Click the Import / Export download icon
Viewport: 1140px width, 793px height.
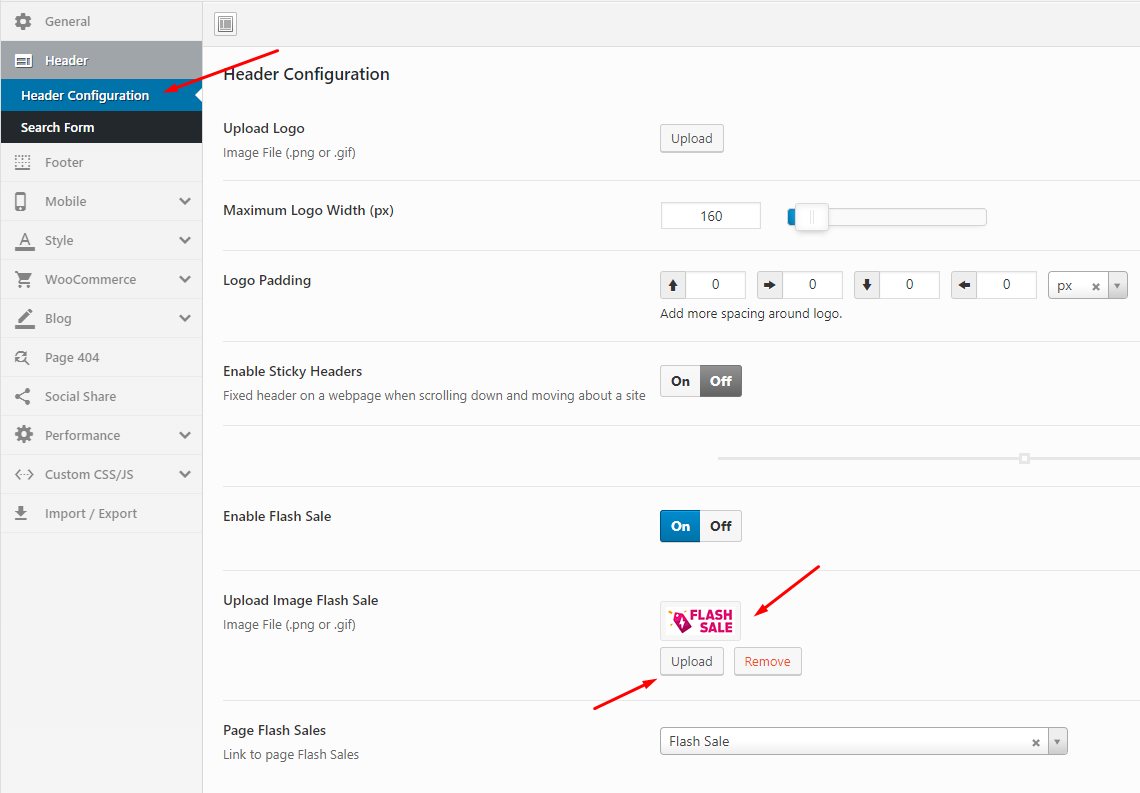[21, 513]
